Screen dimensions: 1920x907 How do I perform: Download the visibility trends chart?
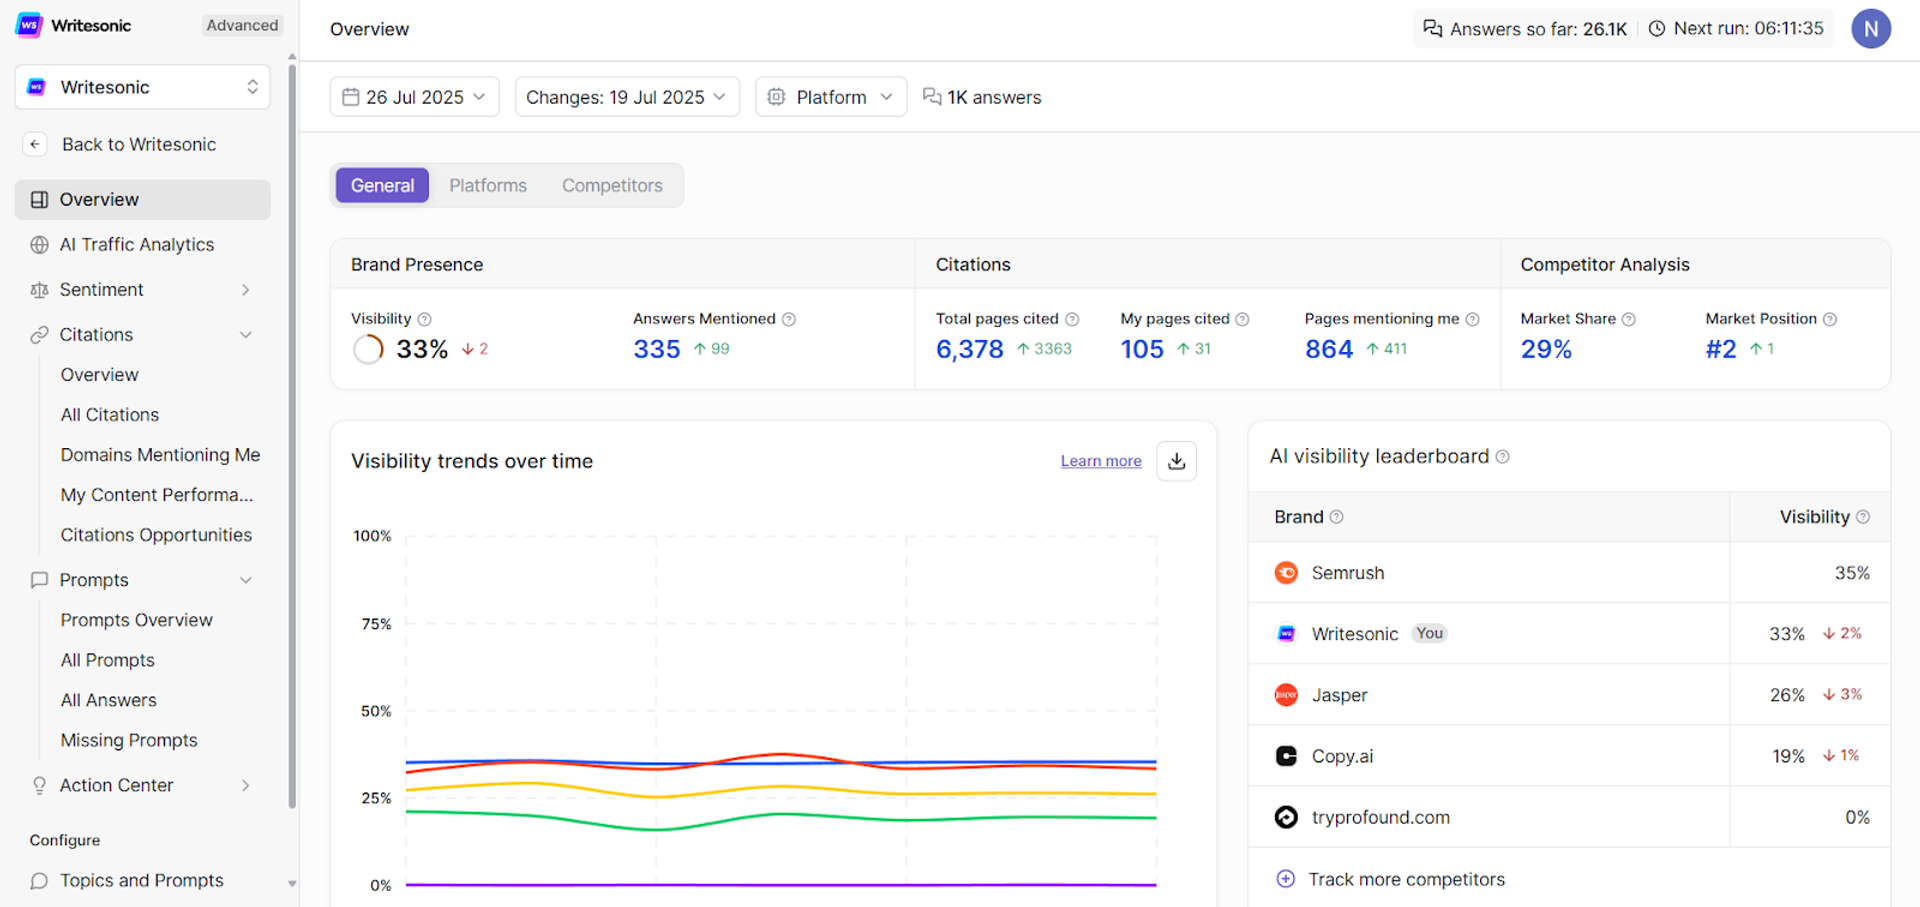tap(1176, 461)
